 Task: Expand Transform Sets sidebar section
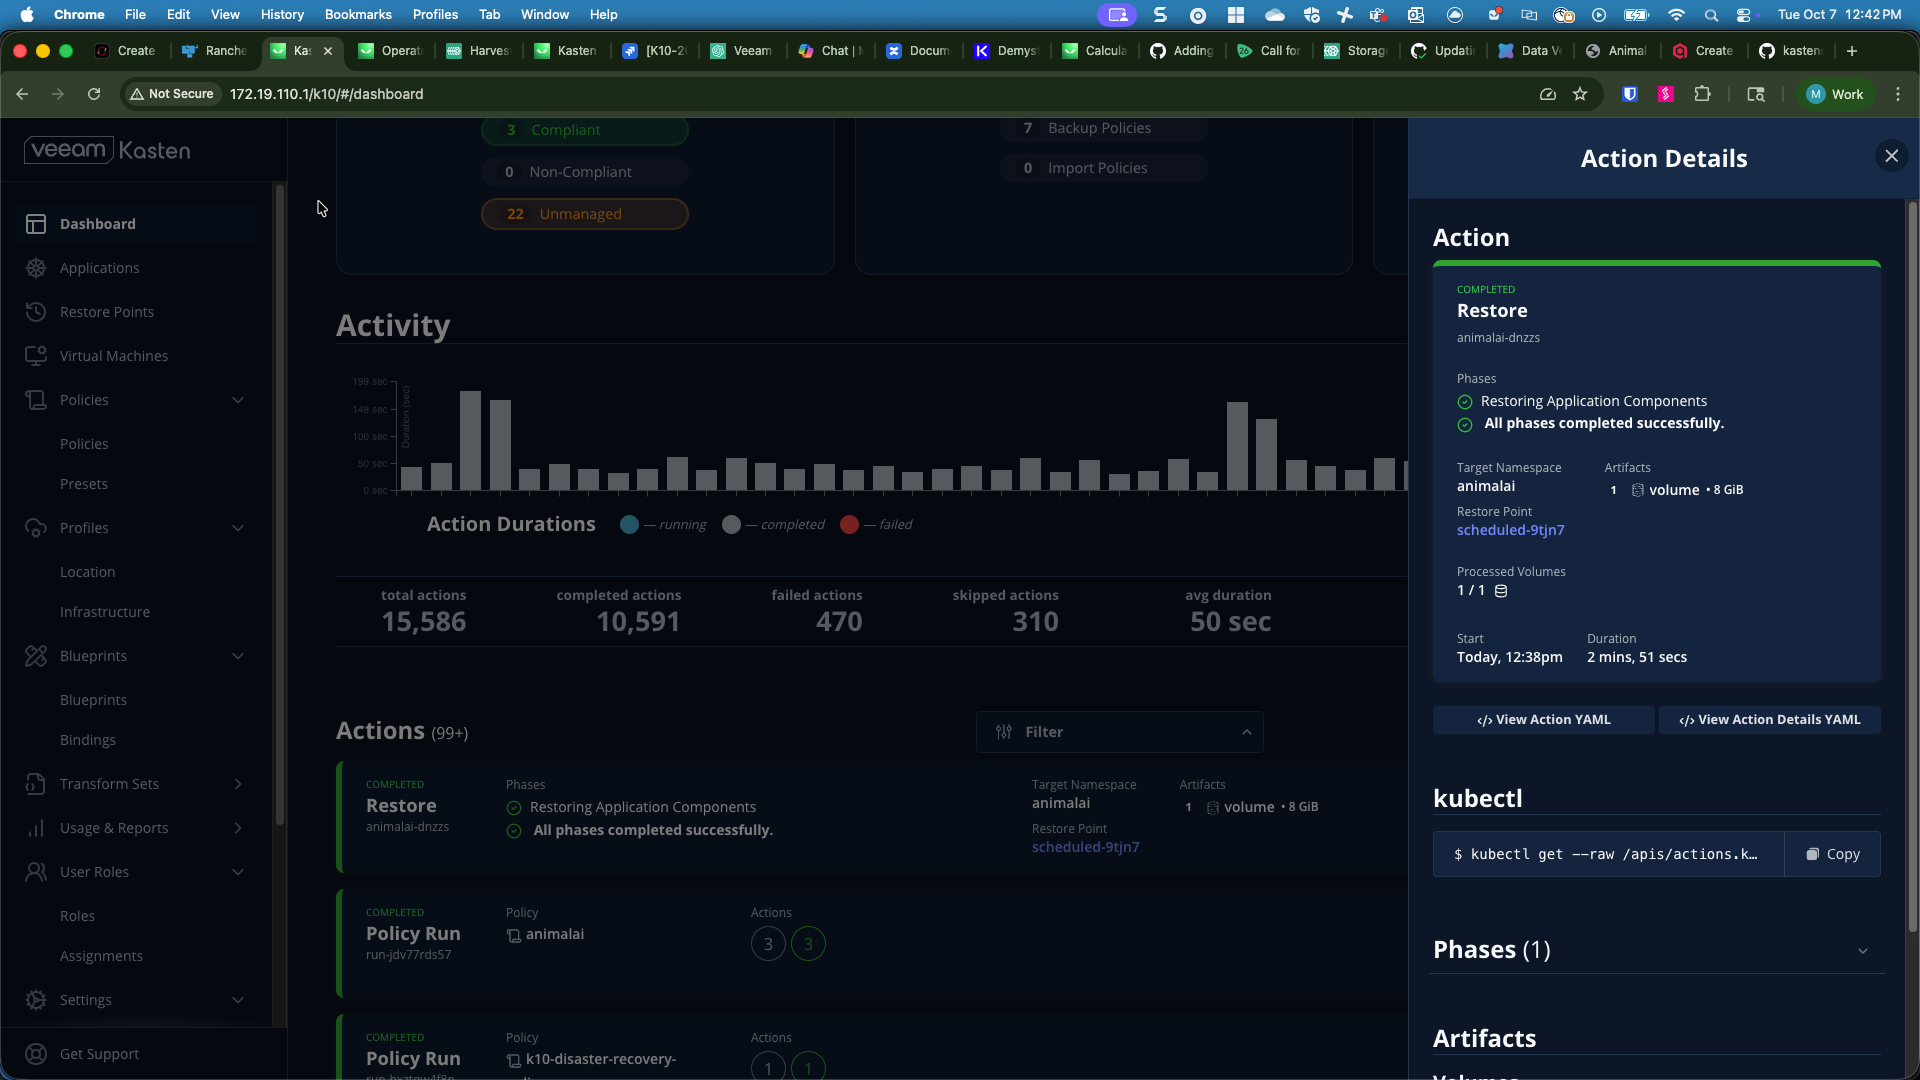[x=238, y=784]
